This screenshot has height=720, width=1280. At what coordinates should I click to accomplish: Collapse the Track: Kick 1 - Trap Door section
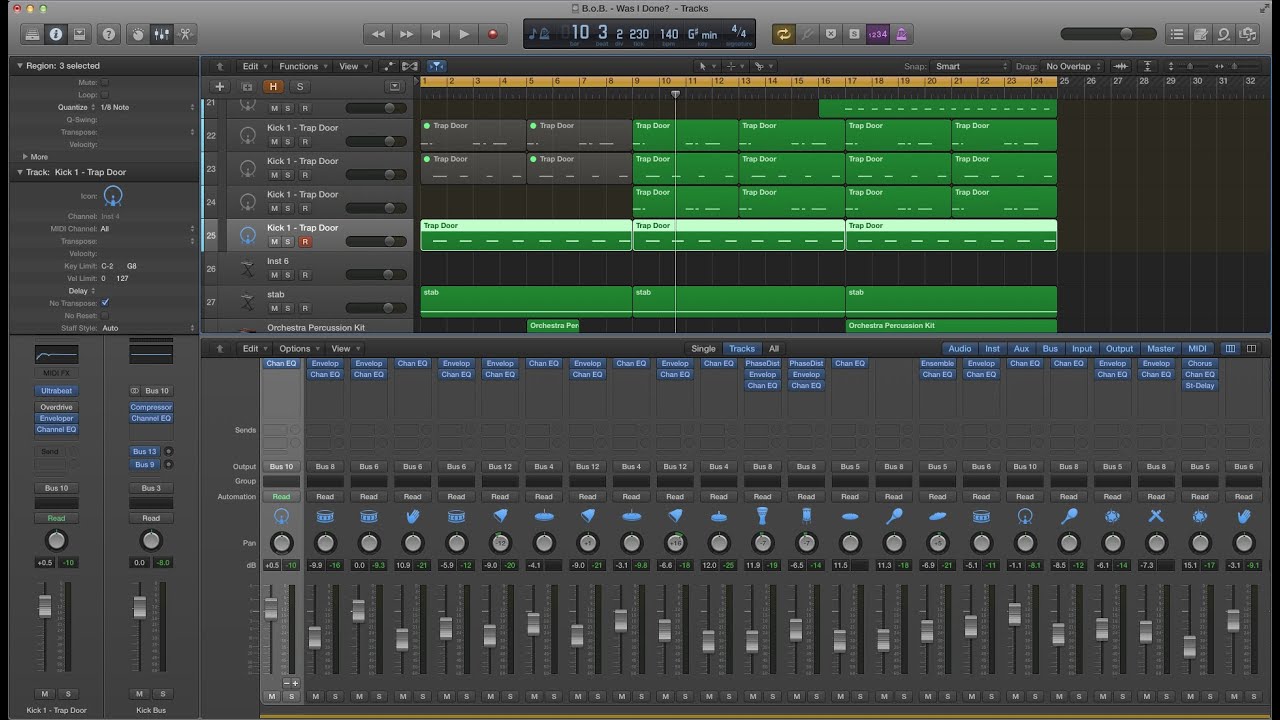[19, 172]
